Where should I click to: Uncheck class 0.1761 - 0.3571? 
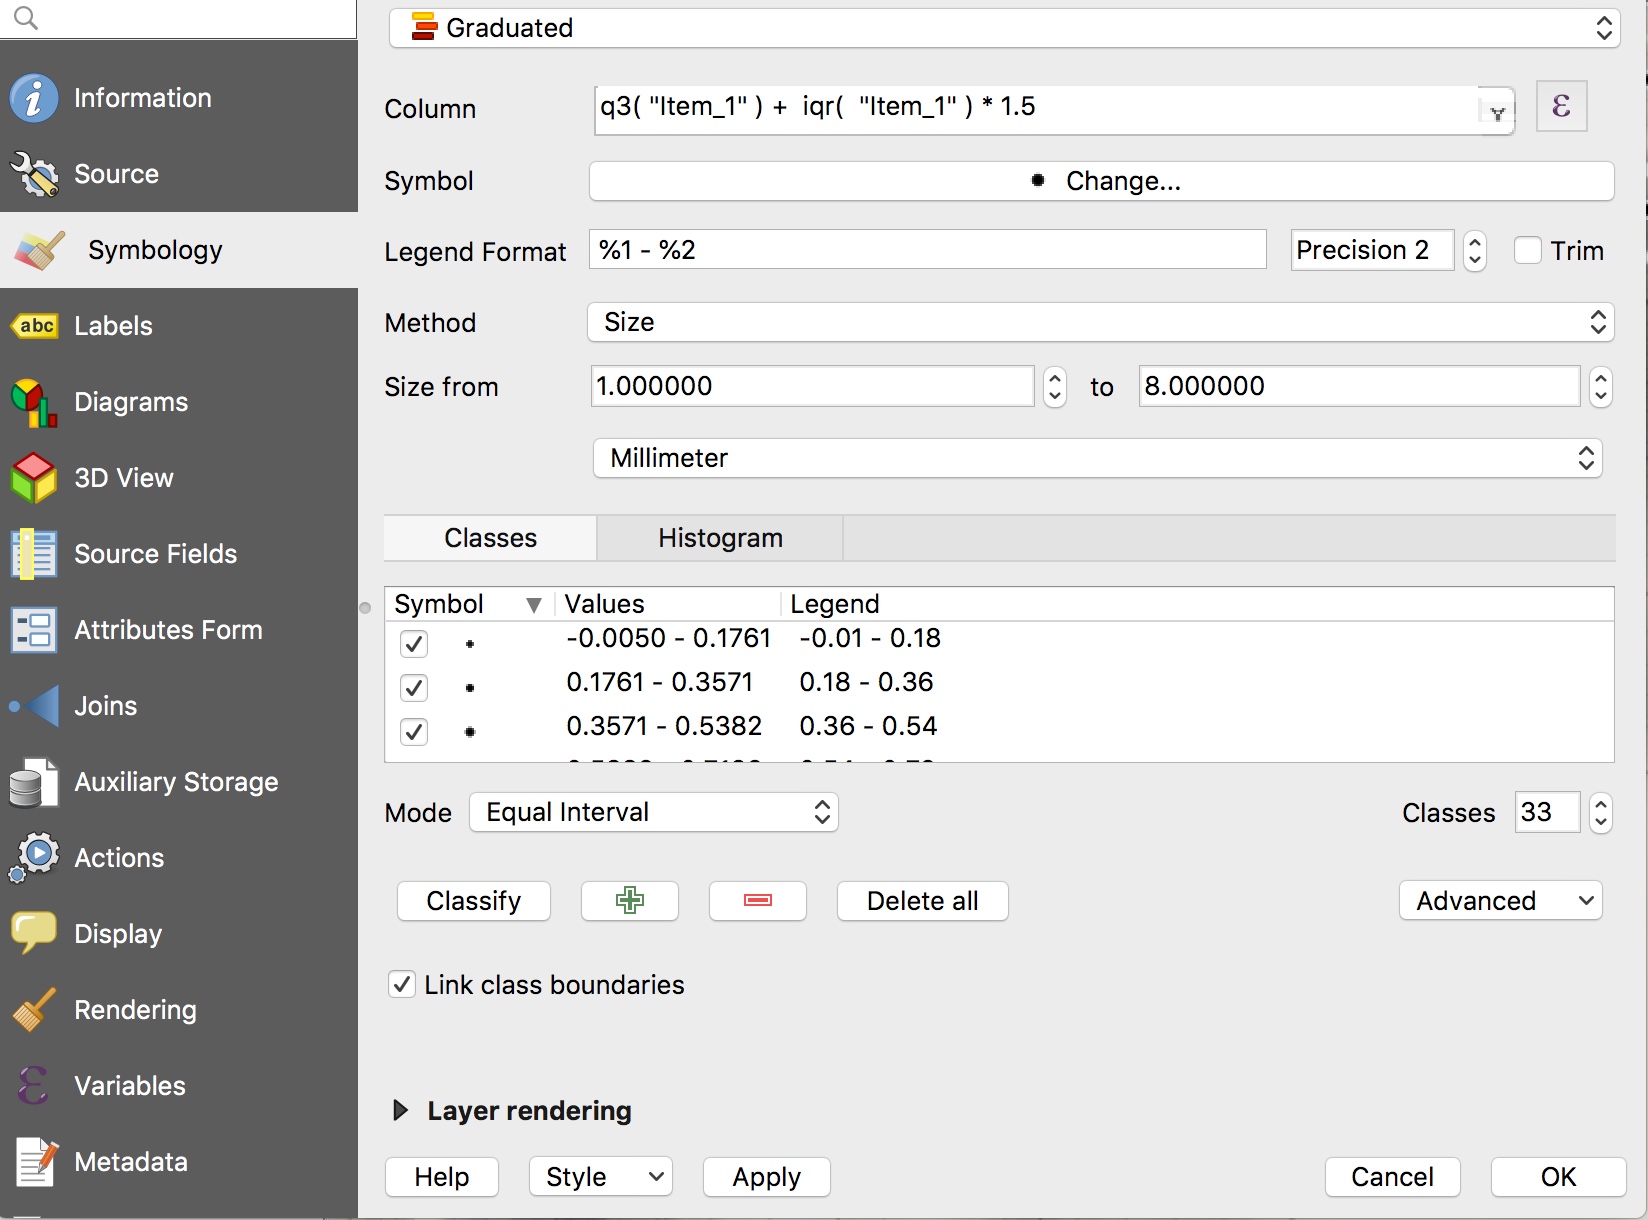414,688
